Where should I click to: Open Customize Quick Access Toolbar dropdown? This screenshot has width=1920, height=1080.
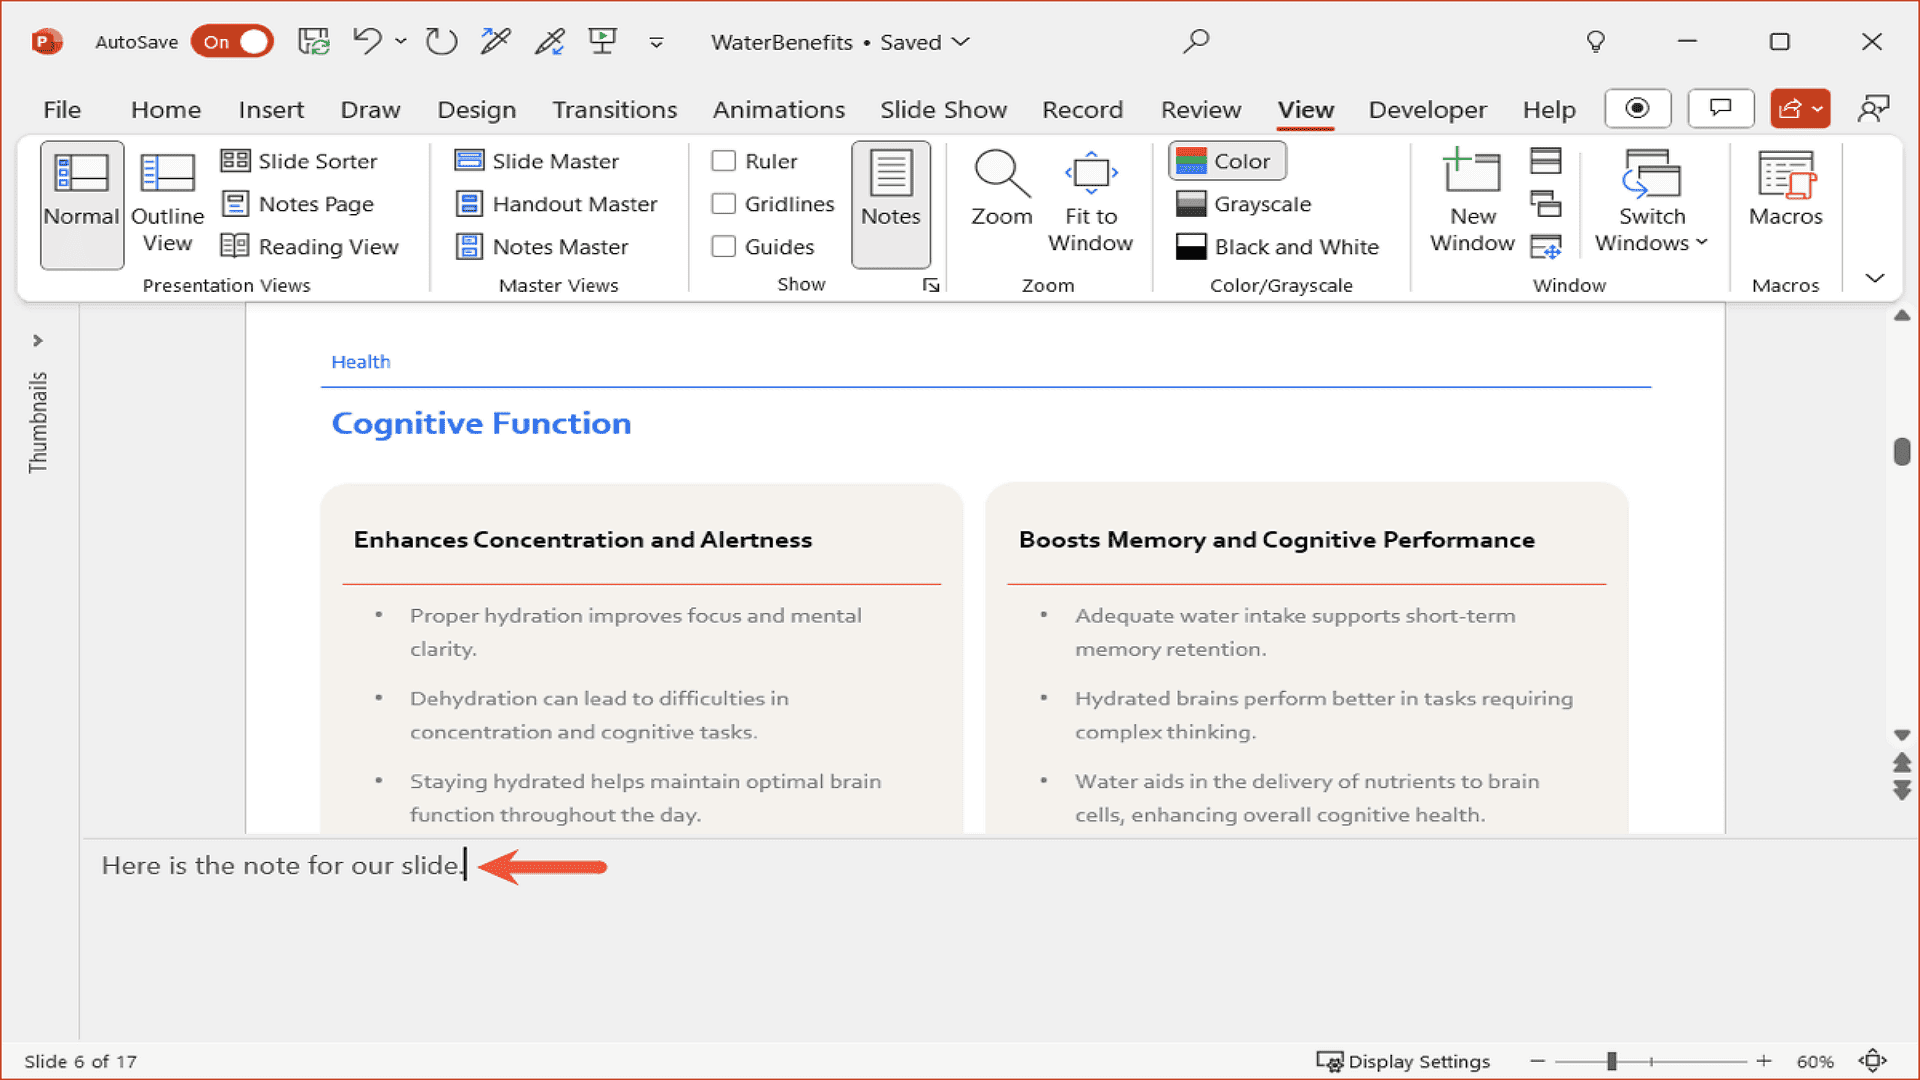656,42
